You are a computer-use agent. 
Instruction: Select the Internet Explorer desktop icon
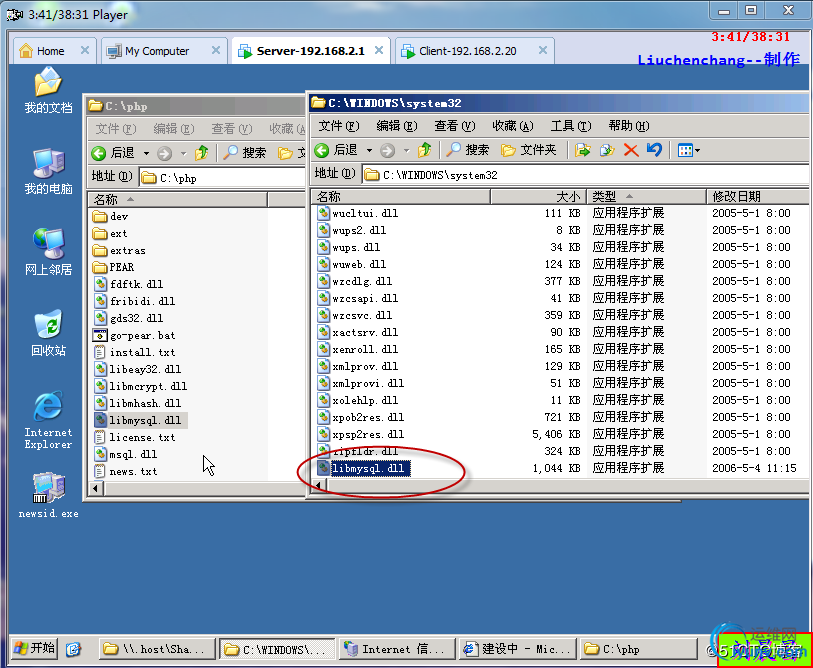pos(47,420)
